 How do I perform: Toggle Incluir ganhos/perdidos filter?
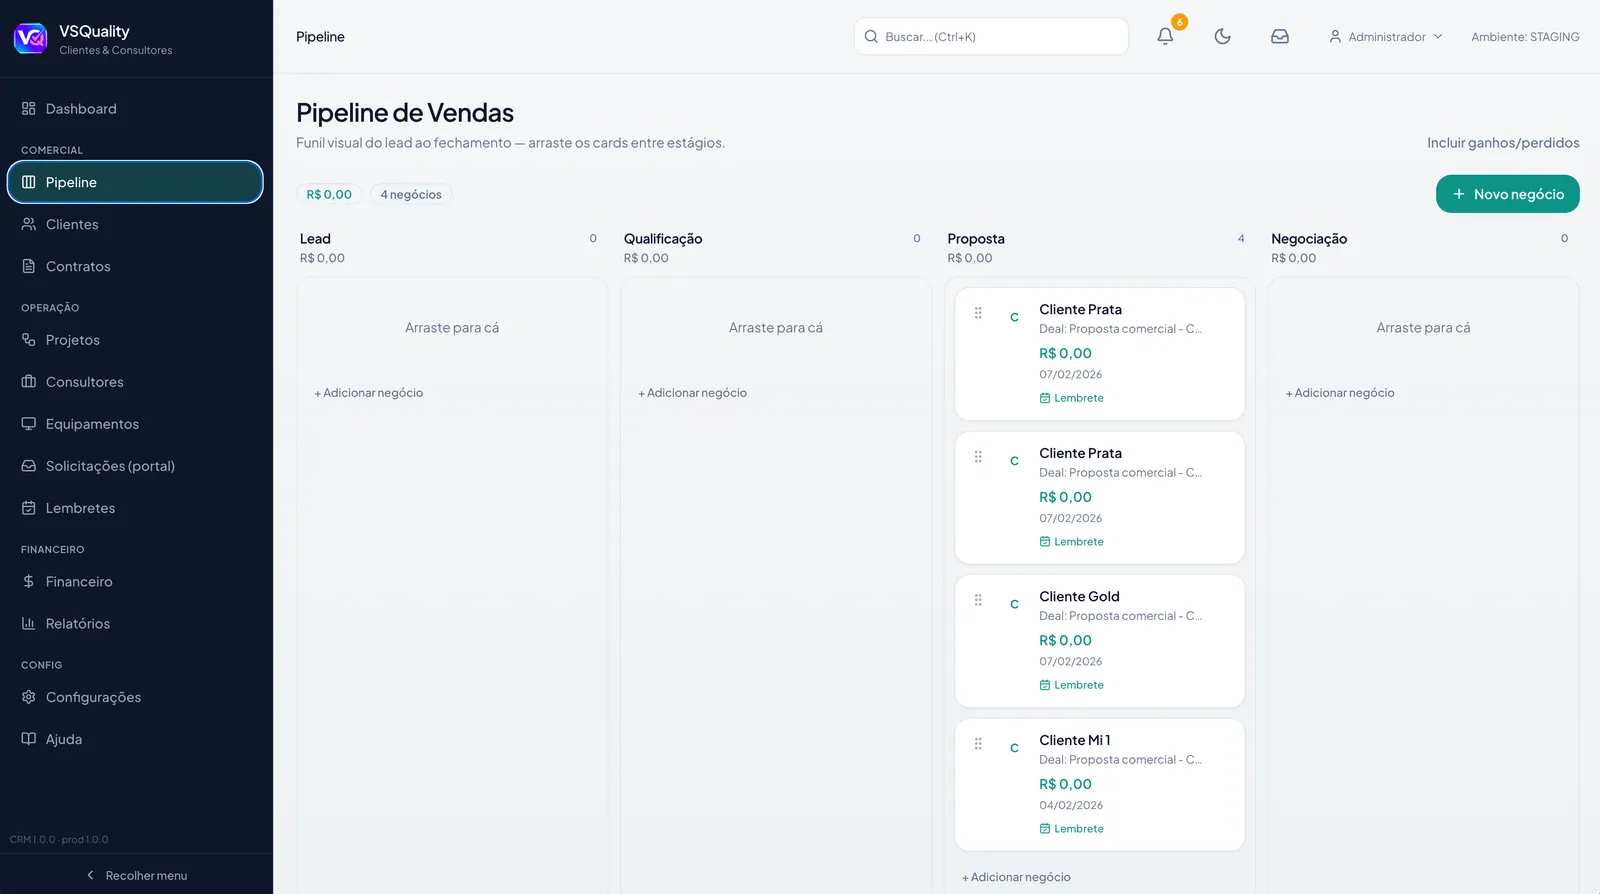1503,143
